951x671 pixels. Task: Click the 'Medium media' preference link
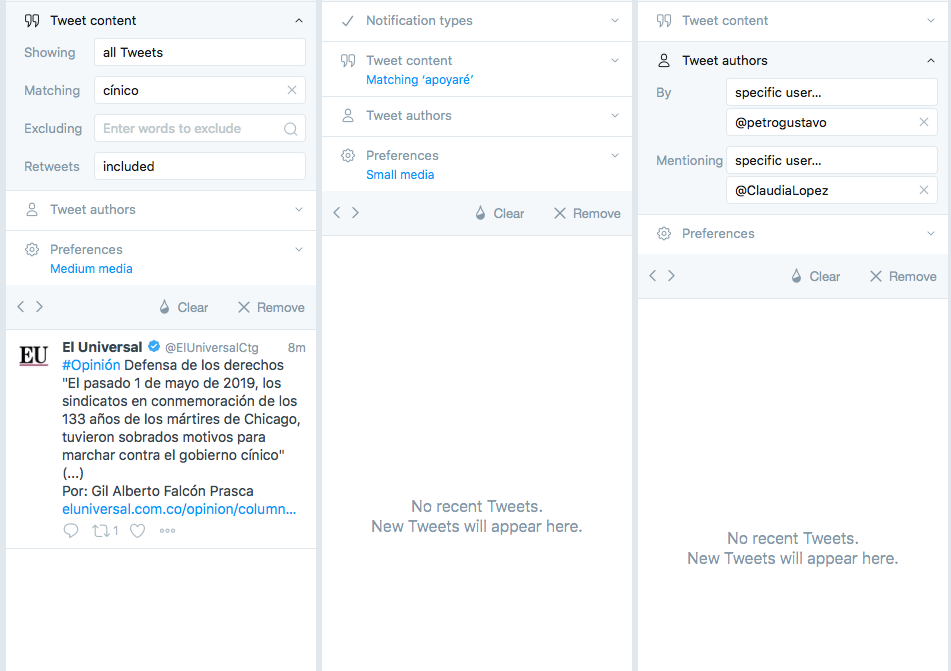click(91, 269)
